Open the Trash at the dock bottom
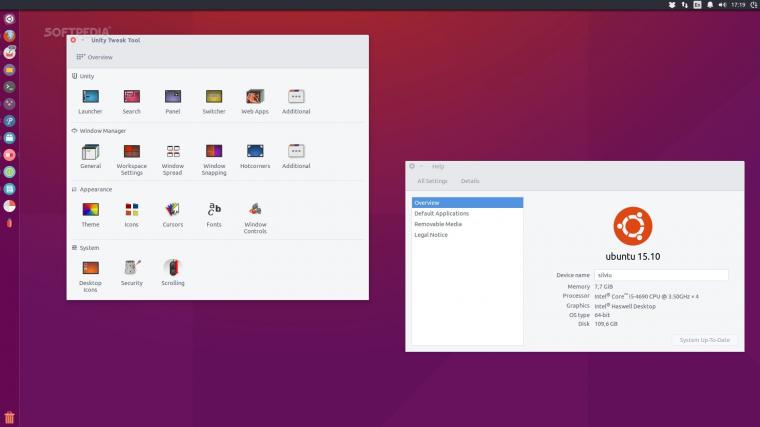Viewport: 760px width, 427px height. [9, 417]
